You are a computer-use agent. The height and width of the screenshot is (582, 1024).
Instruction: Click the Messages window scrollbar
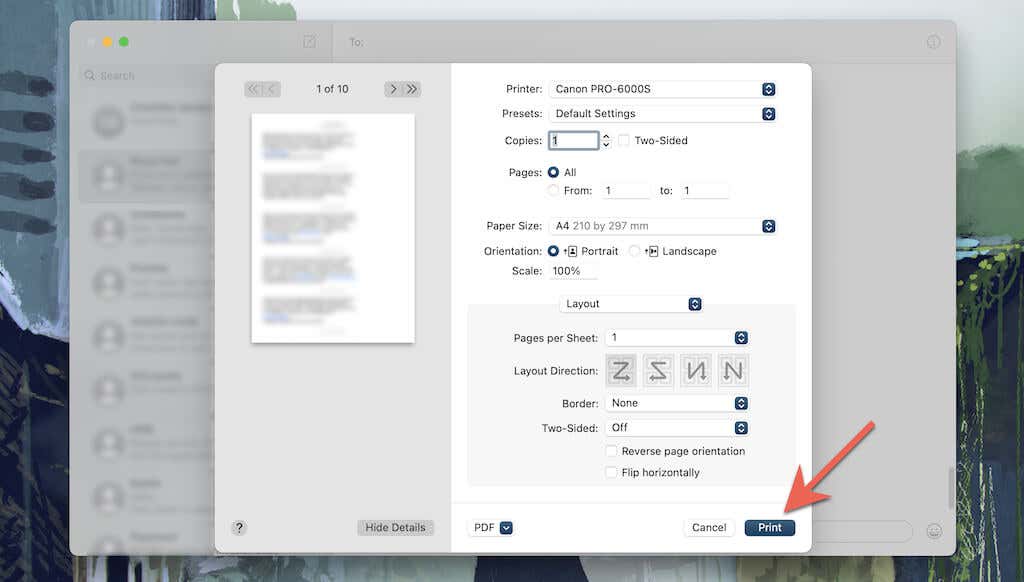click(951, 487)
